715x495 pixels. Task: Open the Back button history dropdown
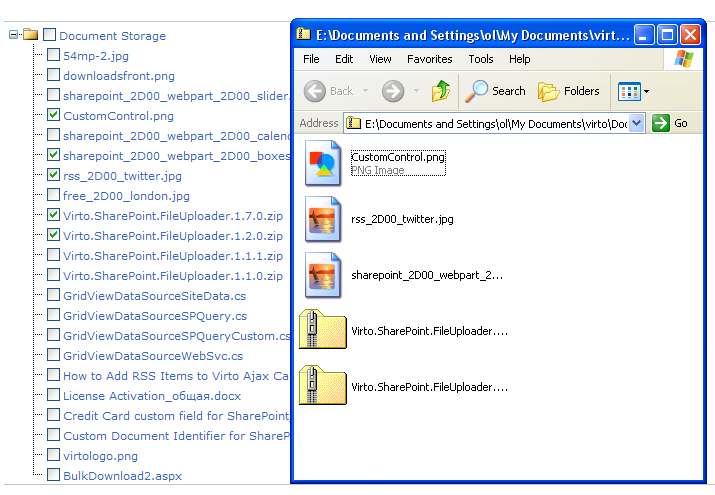click(367, 92)
